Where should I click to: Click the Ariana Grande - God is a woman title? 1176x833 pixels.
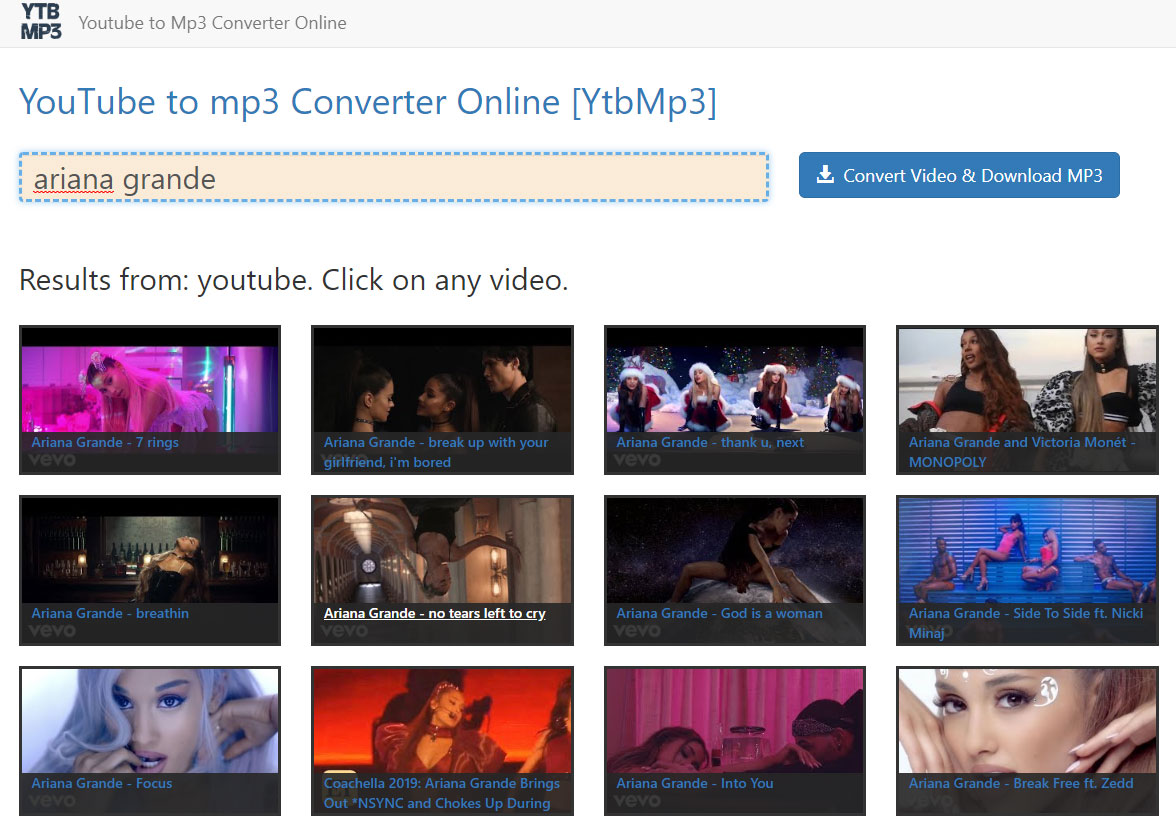pos(719,613)
